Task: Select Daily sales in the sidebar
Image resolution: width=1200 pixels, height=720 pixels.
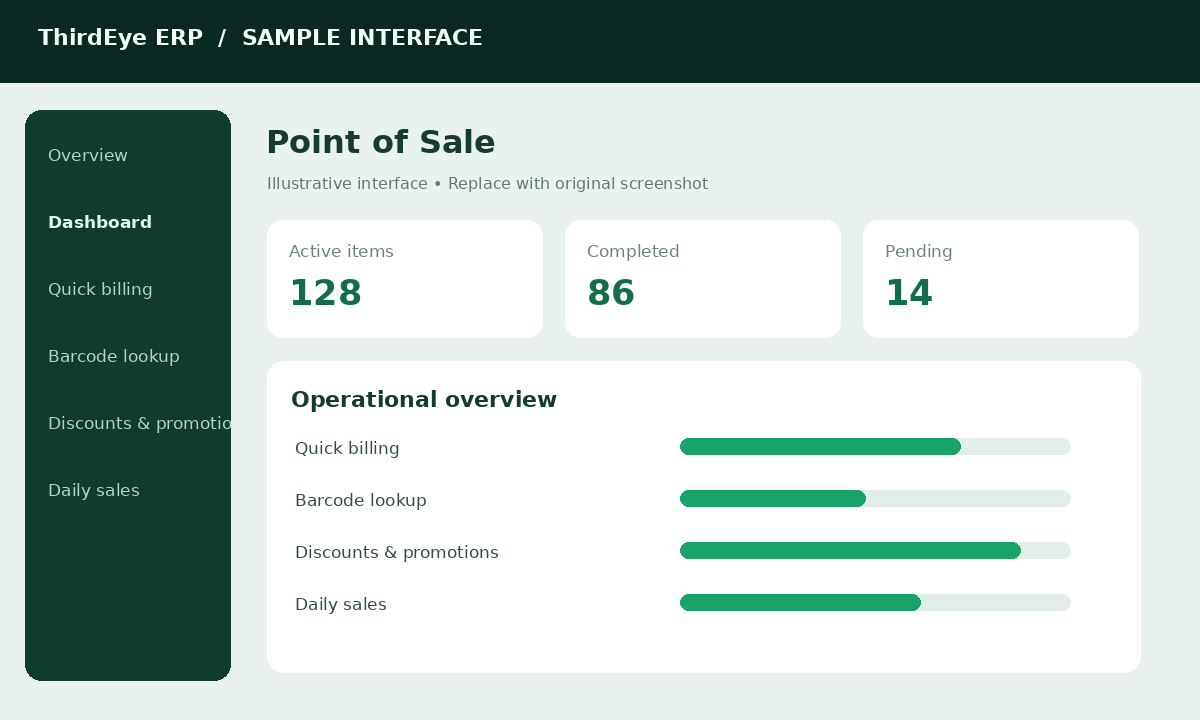Action: coord(94,491)
